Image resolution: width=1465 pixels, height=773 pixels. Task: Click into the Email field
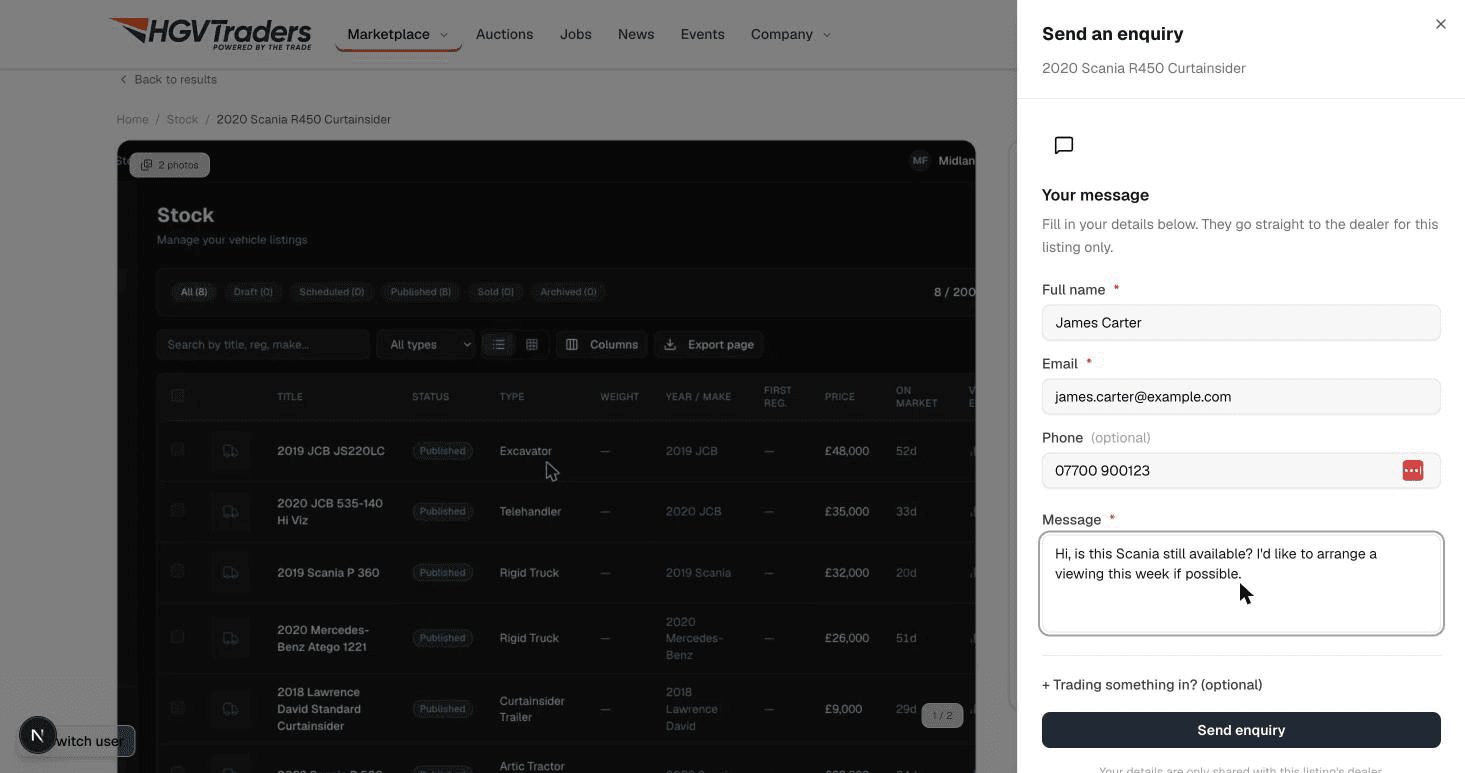(1241, 397)
